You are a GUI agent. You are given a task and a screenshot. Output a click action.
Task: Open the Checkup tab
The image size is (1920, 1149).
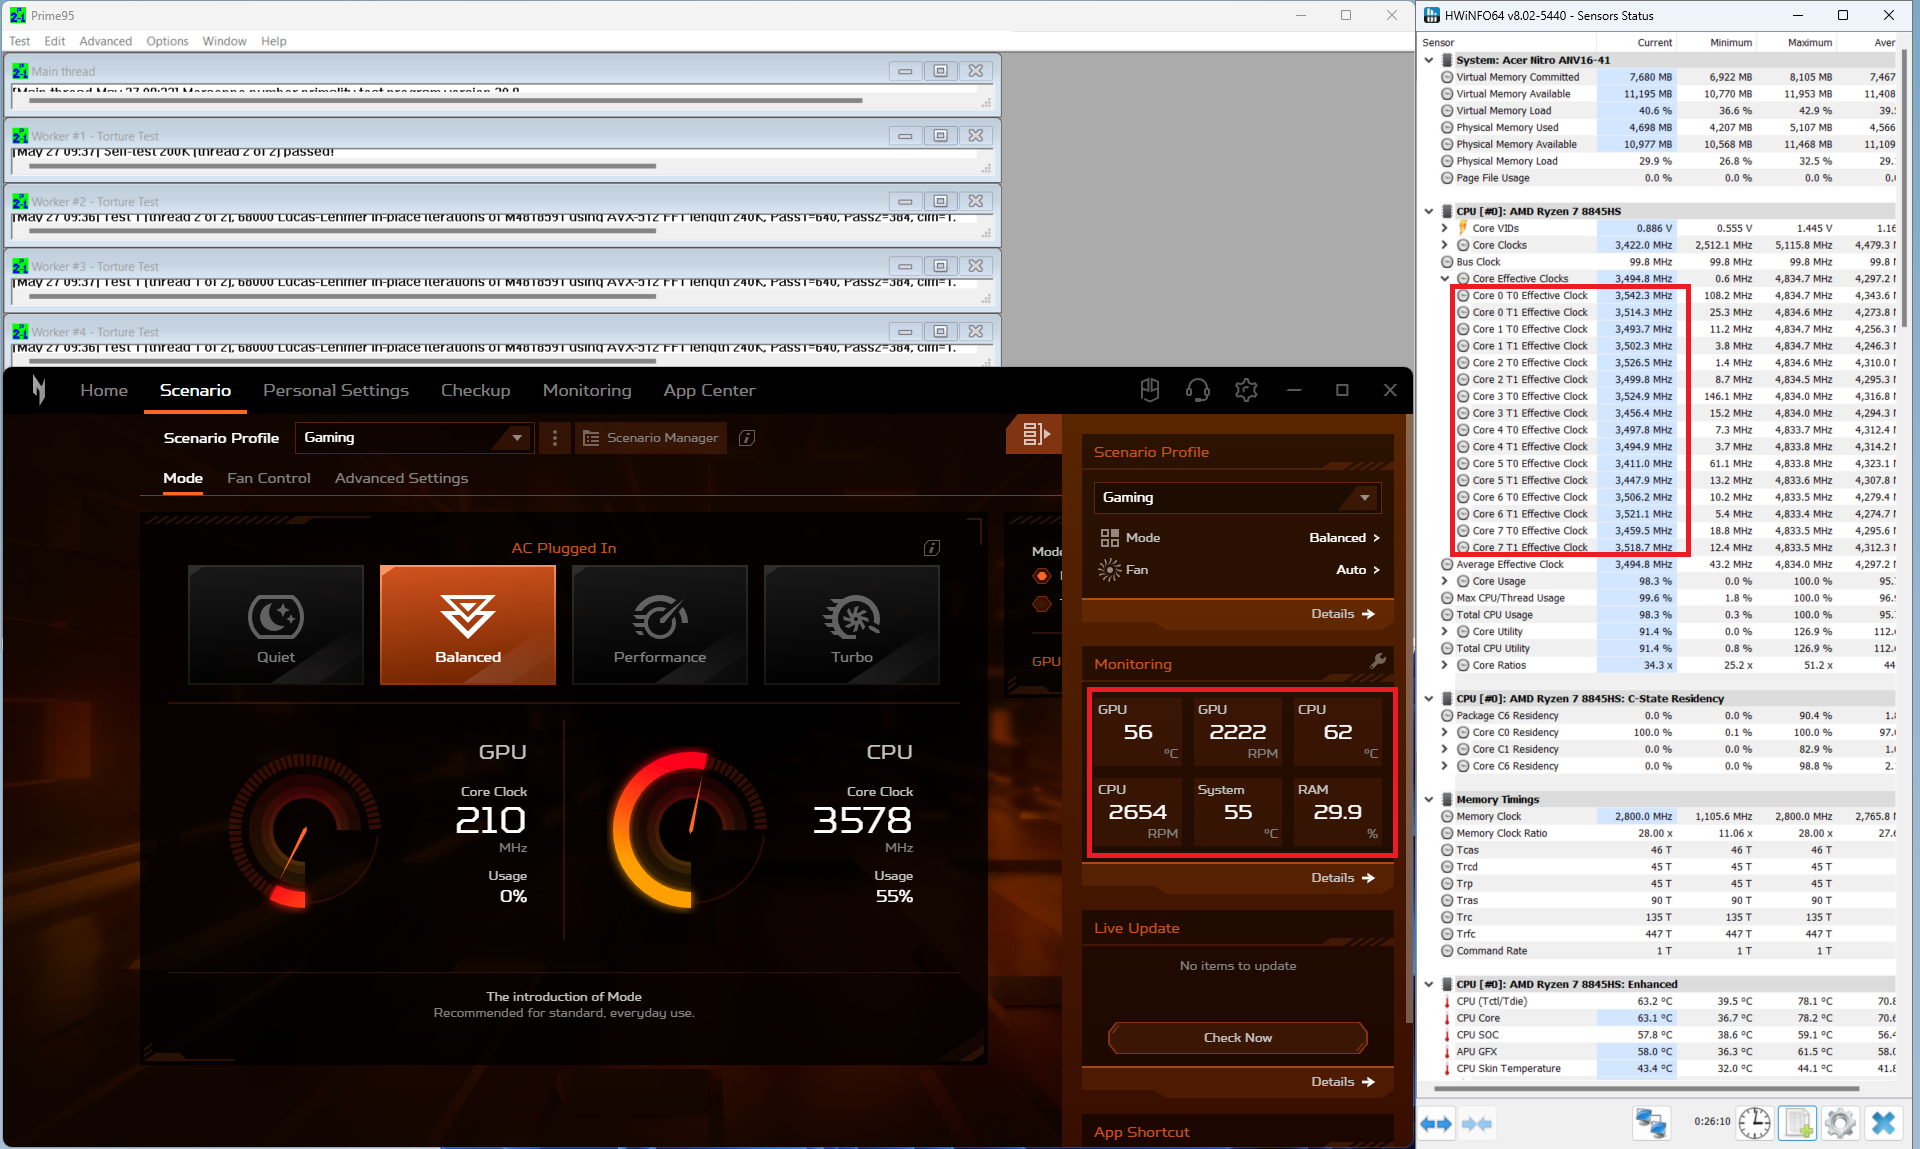click(x=476, y=390)
